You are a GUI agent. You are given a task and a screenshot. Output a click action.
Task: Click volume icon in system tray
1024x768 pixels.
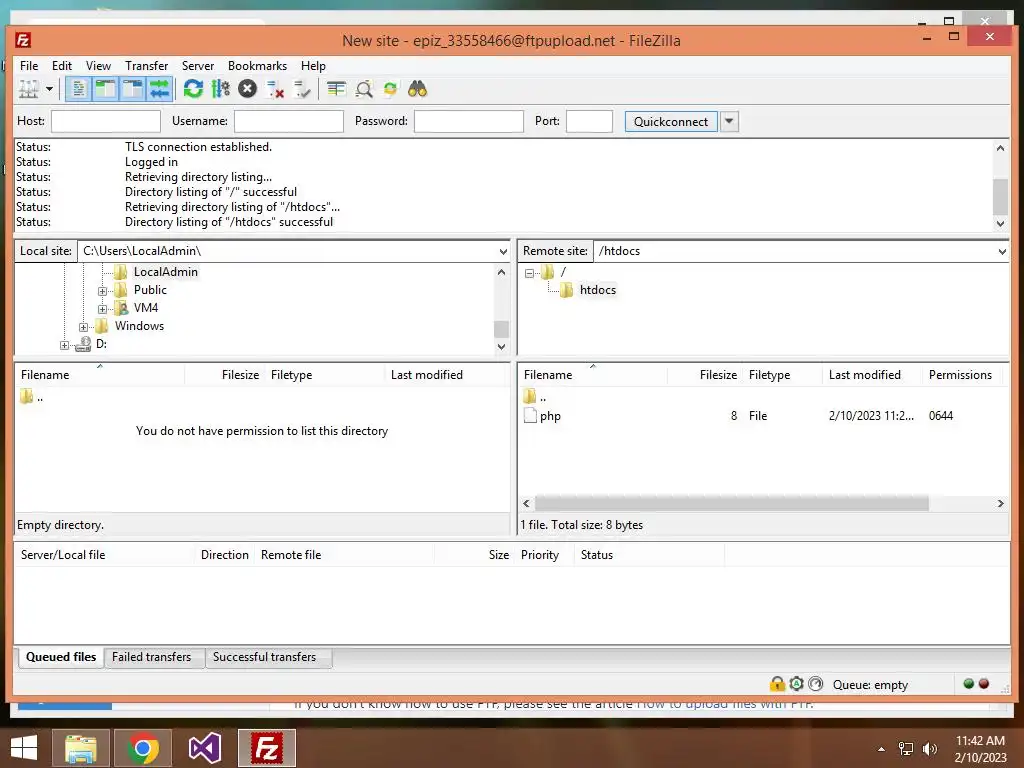tap(929, 749)
